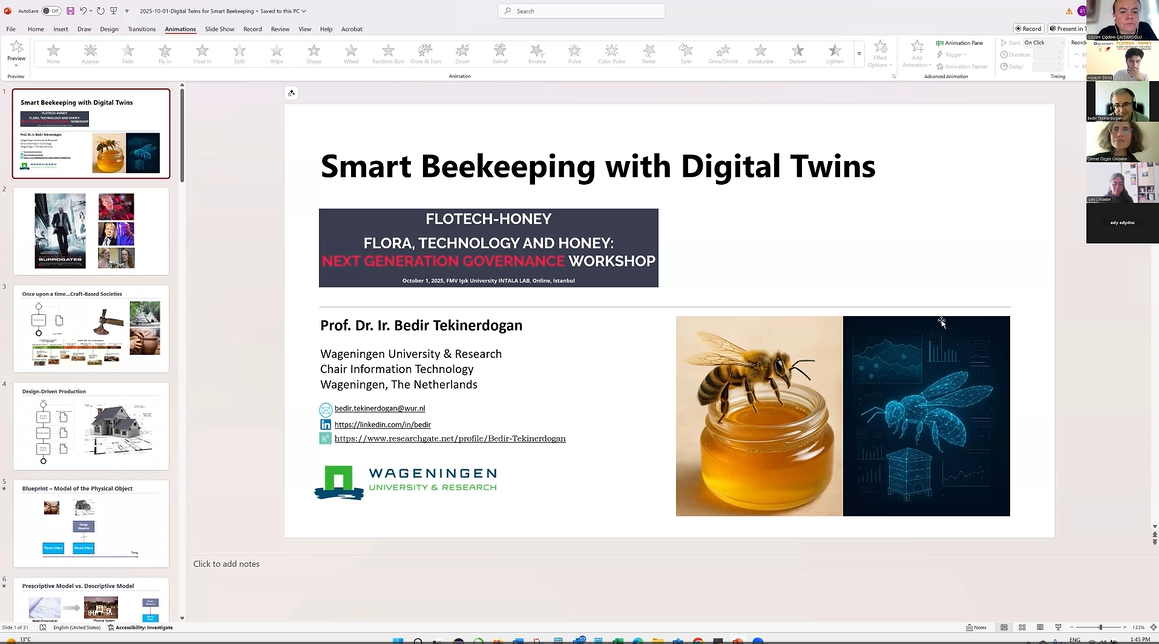
Task: Toggle the Notes pane in status bar
Action: pos(976,627)
